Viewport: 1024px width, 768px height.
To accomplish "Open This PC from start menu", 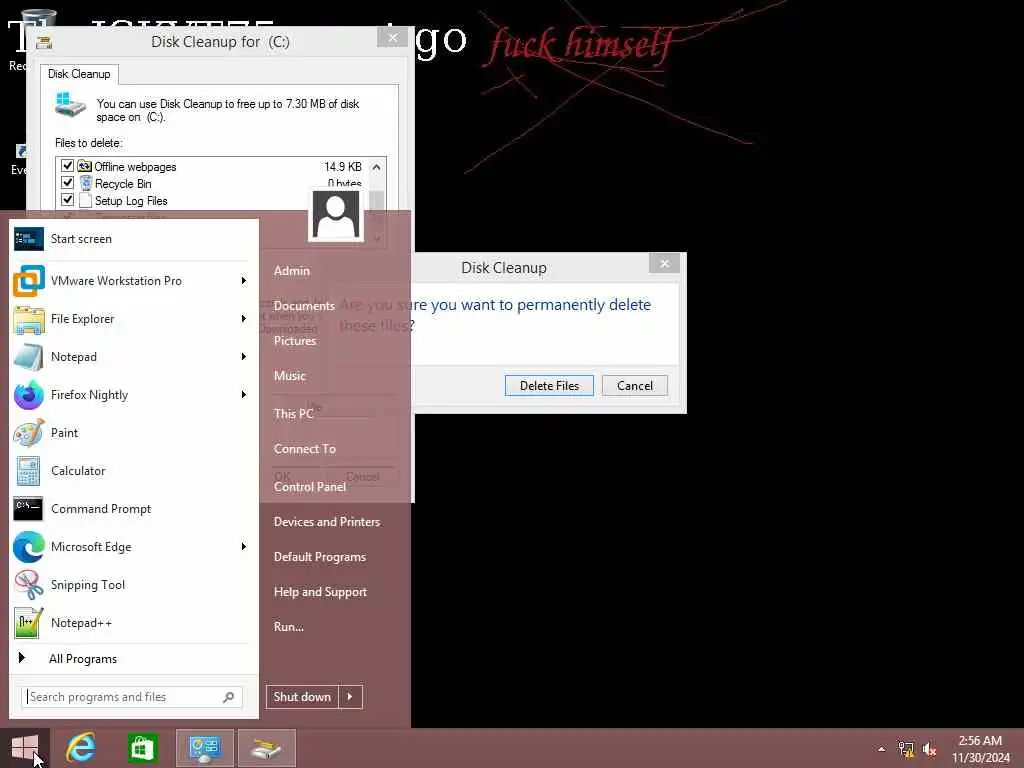I will pos(294,414).
